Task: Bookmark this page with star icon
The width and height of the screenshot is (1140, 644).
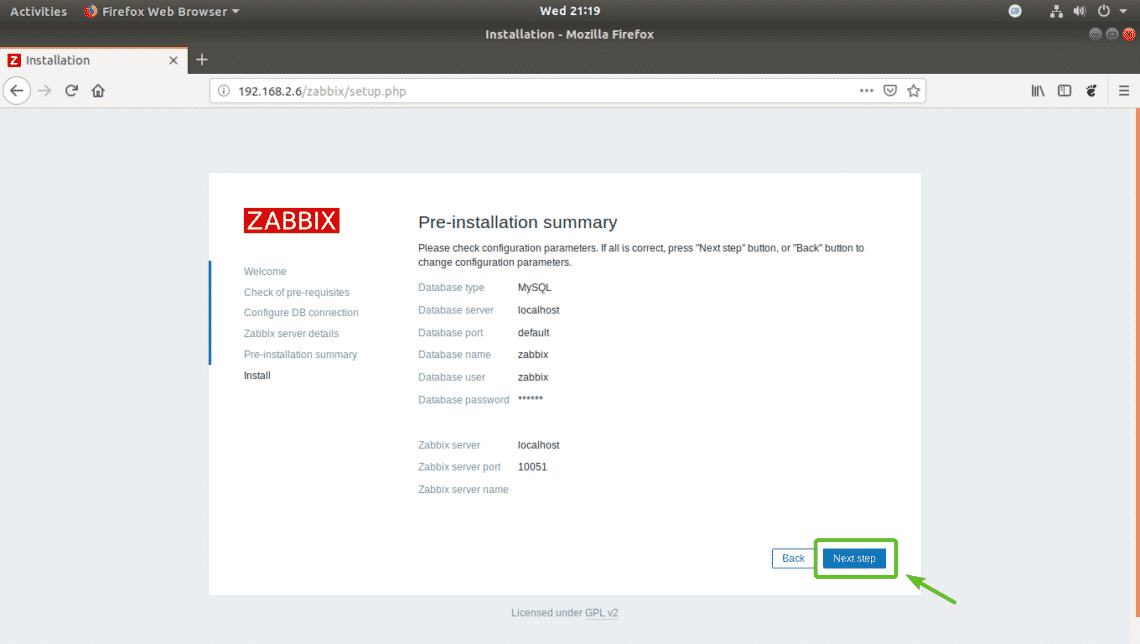Action: pyautogui.click(x=914, y=91)
